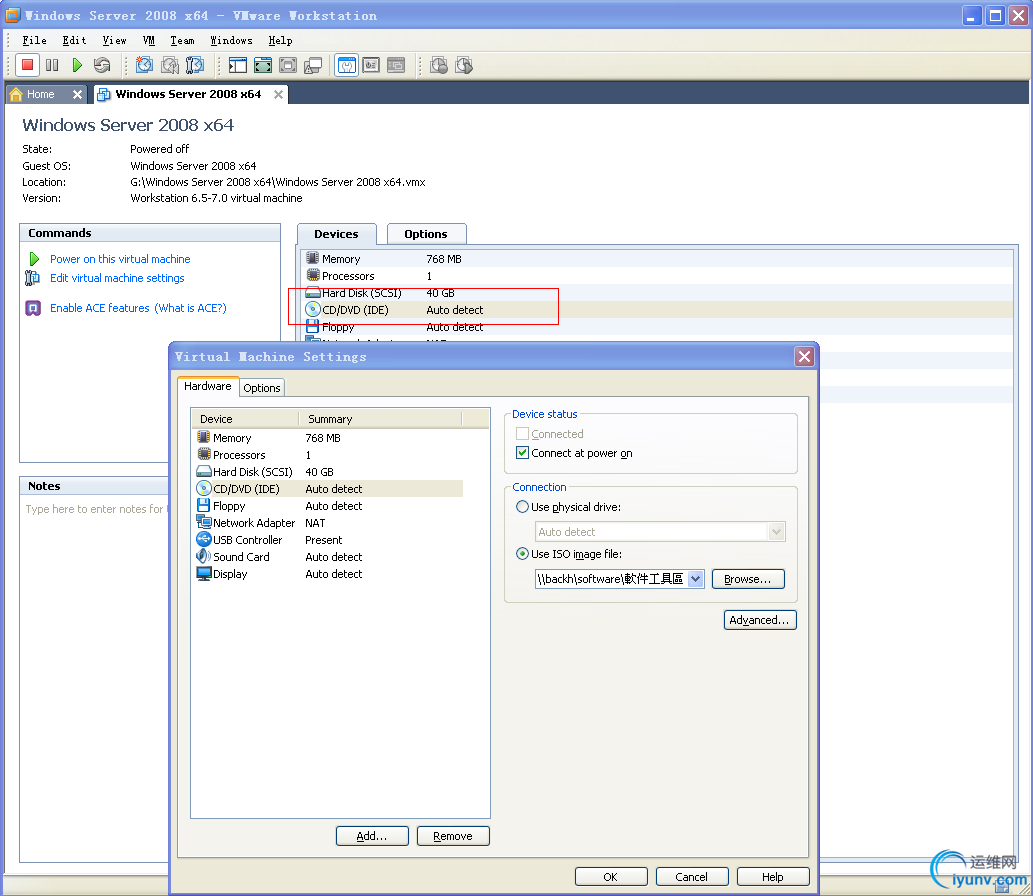The height and width of the screenshot is (896, 1033).
Task: Click the Enable ACE features link
Action: click(100, 308)
